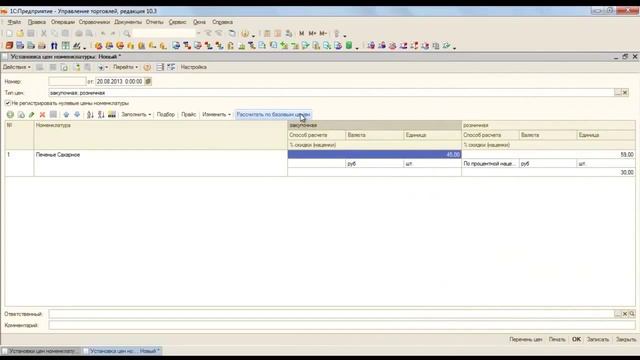
Task: Open the Перейти dropdown menu
Action: (x=125, y=67)
